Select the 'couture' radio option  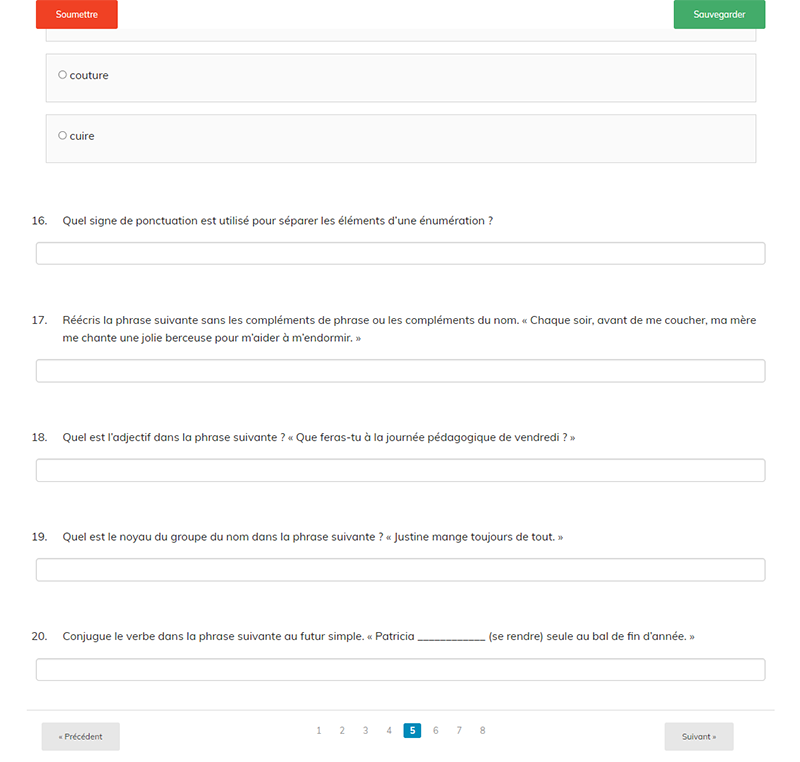pos(63,75)
